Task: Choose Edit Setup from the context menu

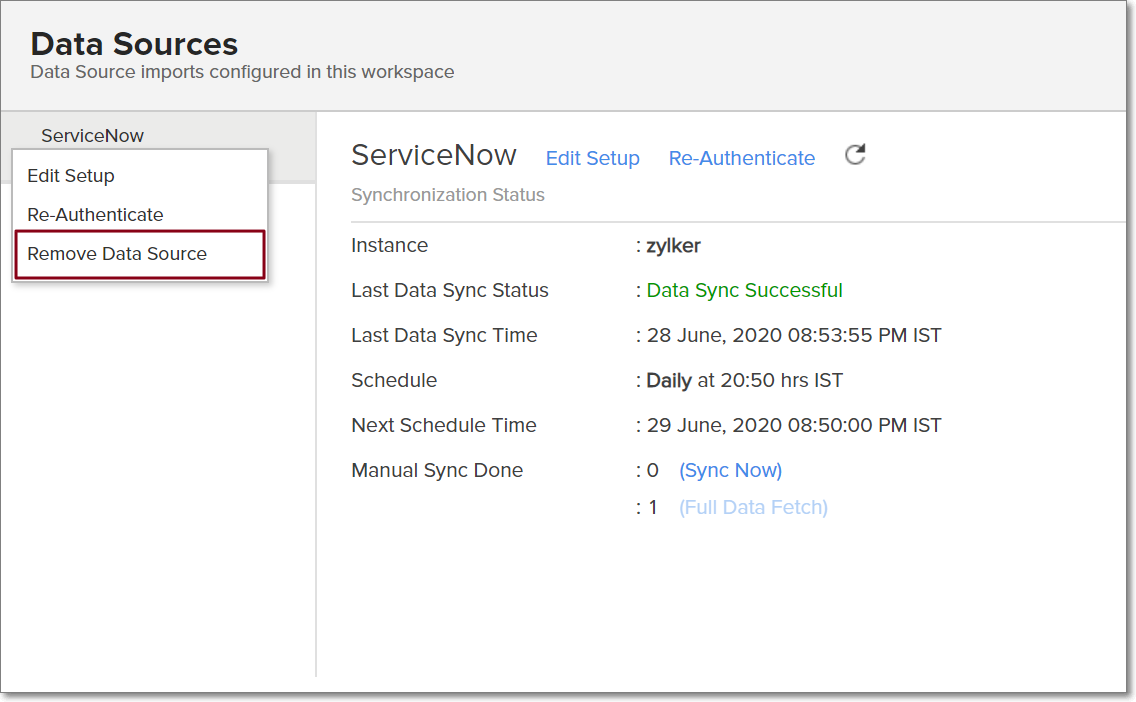Action: click(x=71, y=176)
